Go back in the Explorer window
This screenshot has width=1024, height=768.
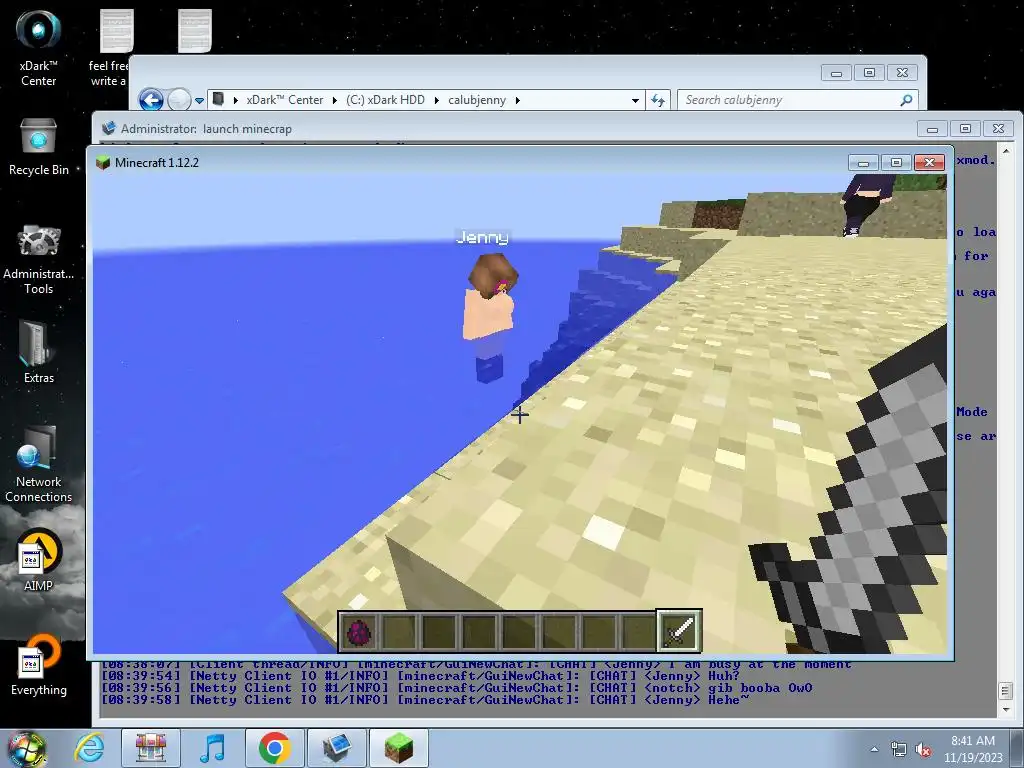(152, 100)
